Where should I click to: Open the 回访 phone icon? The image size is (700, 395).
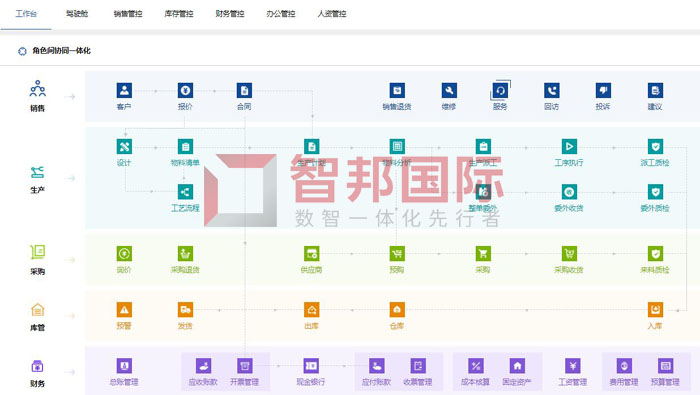tap(552, 91)
